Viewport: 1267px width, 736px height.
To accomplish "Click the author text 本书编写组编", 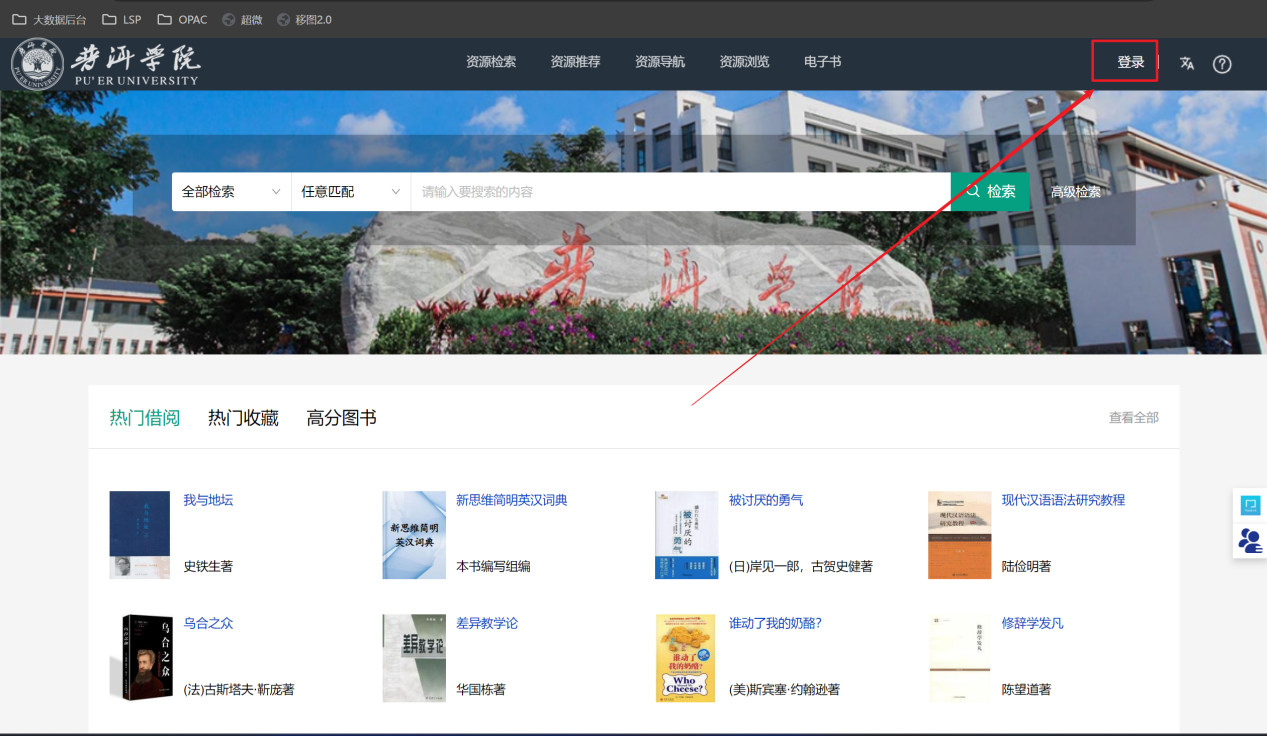I will tap(493, 566).
